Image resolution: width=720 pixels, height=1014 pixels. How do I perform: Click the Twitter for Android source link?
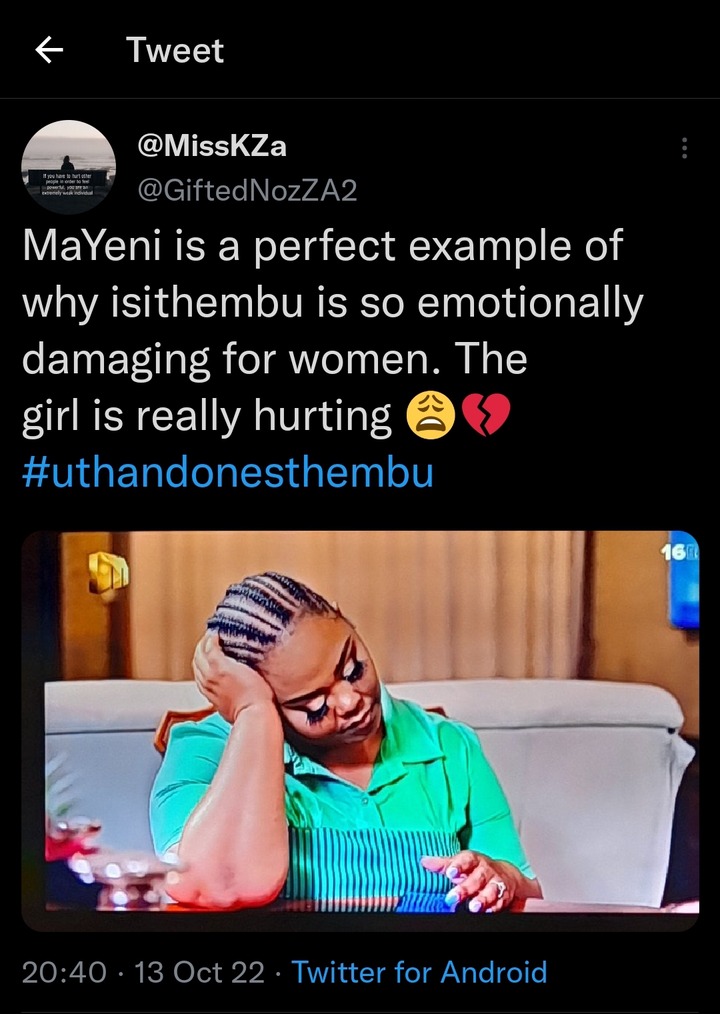tap(419, 972)
